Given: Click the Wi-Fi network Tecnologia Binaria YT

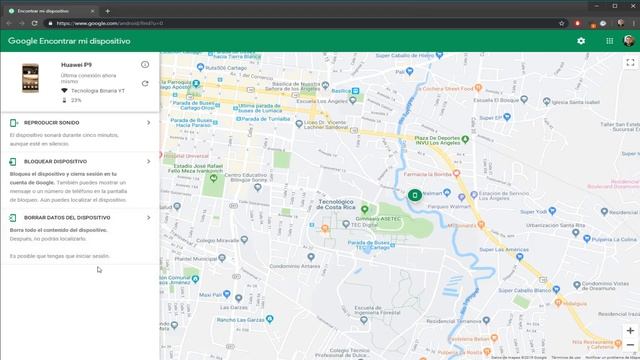Looking at the screenshot, I should tap(98, 91).
